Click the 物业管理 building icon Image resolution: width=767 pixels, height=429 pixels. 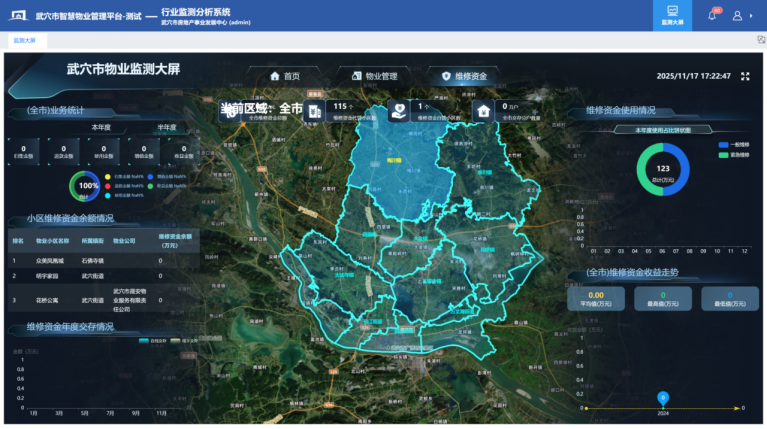[356, 76]
